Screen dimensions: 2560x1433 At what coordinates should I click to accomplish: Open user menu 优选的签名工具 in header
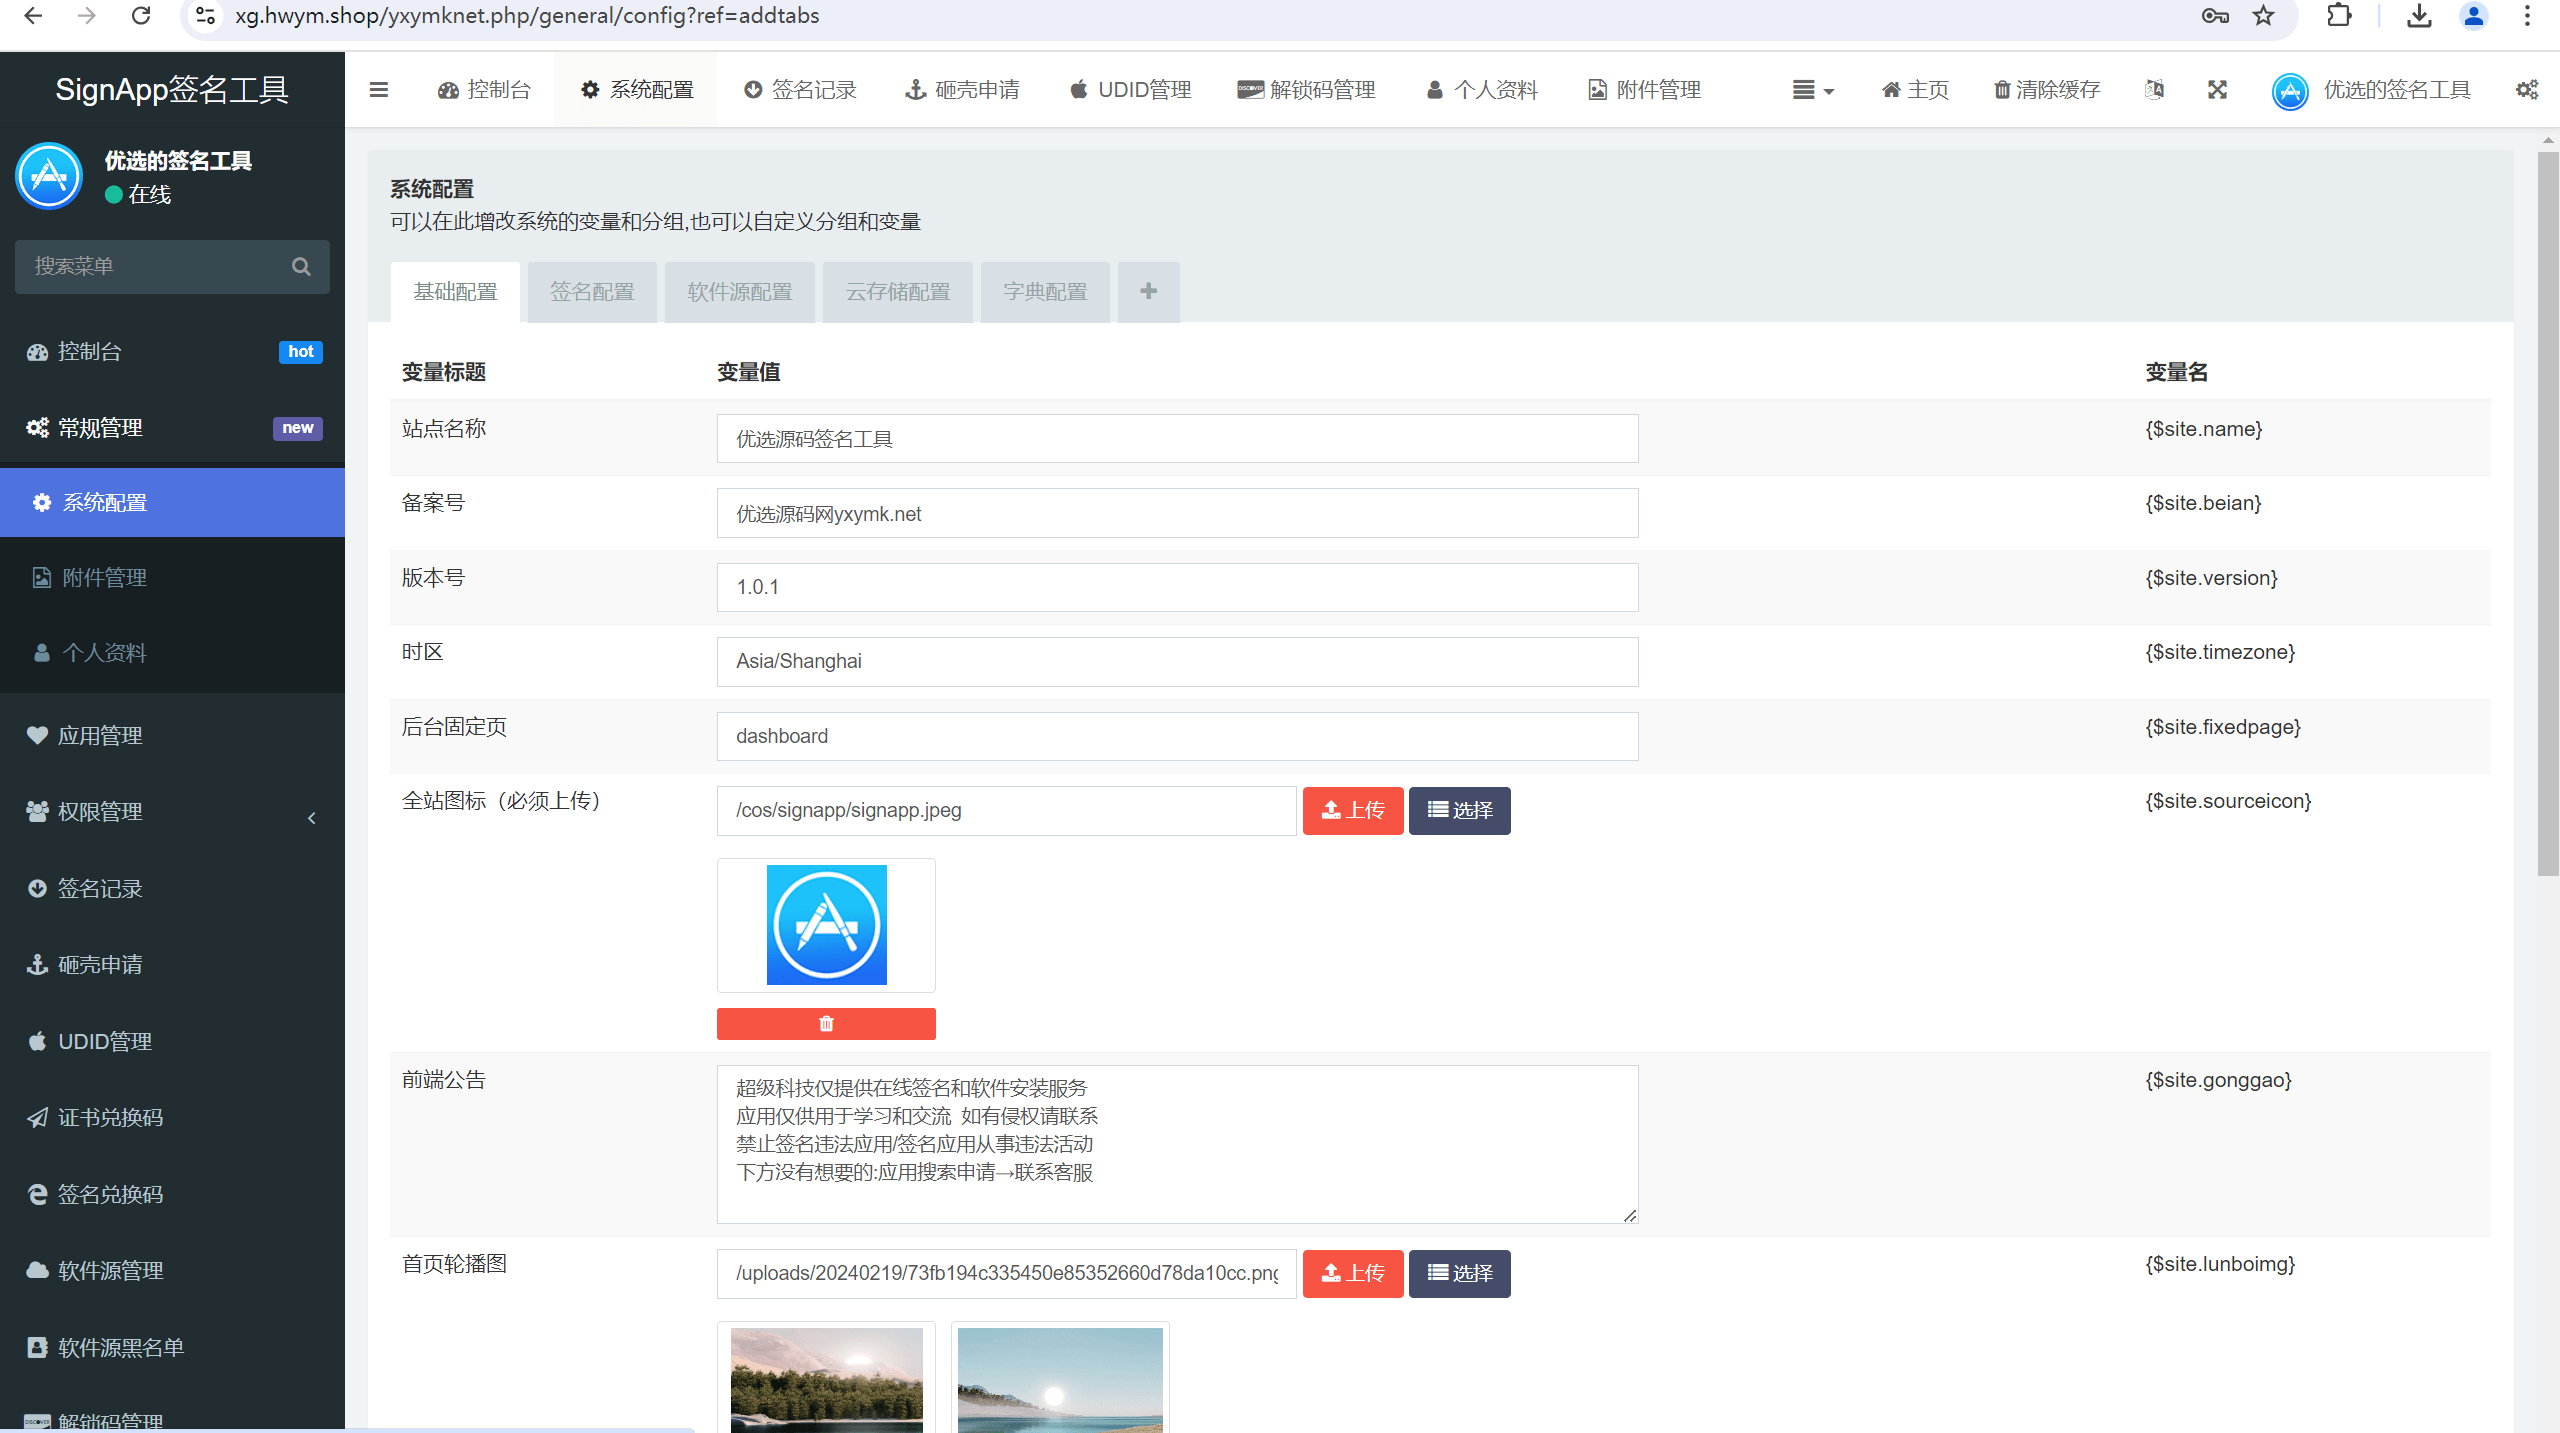coord(2372,90)
